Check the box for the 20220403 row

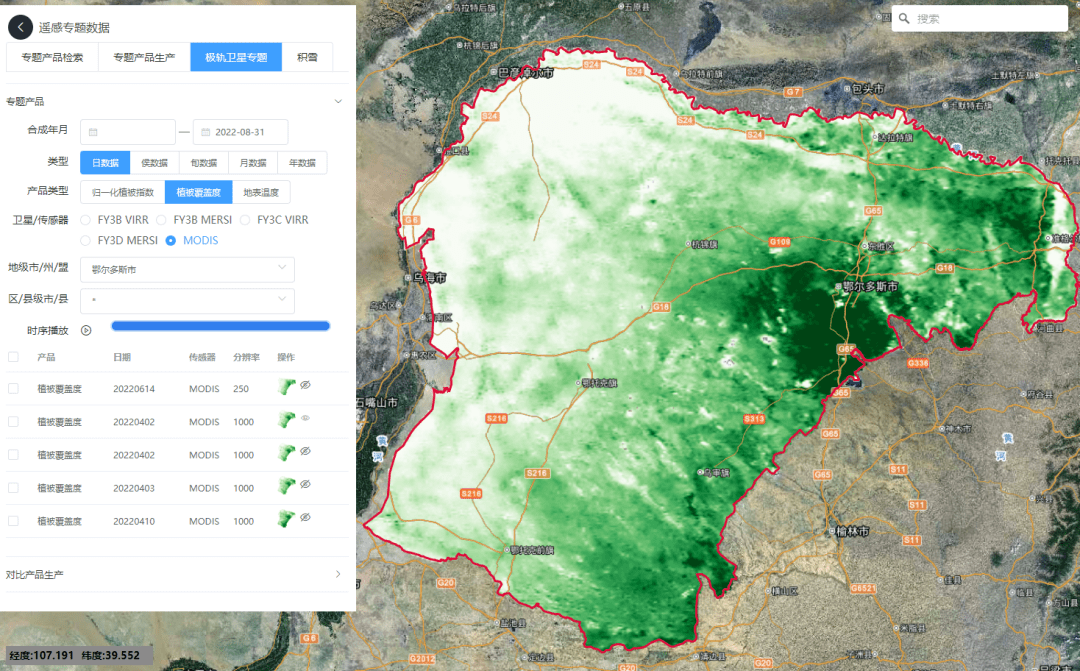[13, 488]
